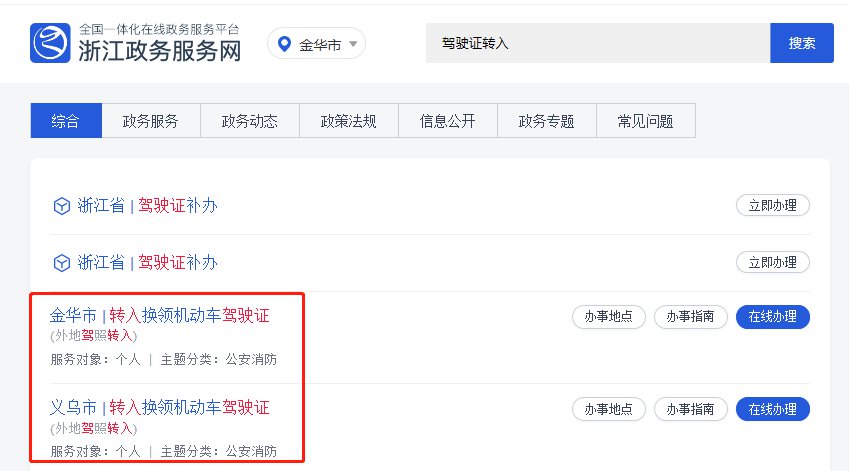The height and width of the screenshot is (471, 849).
Task: Click 立即办理 for the first 驾驶证补办 result
Action: pos(773,206)
